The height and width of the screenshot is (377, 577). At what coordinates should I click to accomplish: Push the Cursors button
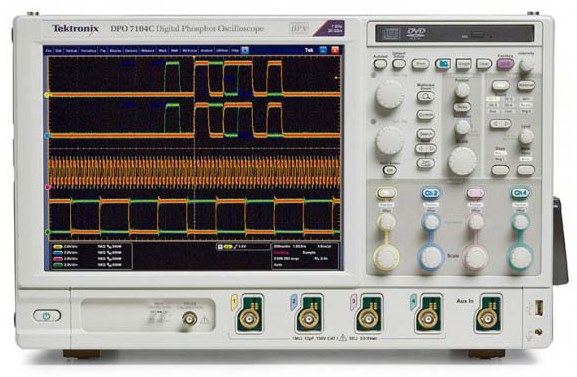click(425, 115)
